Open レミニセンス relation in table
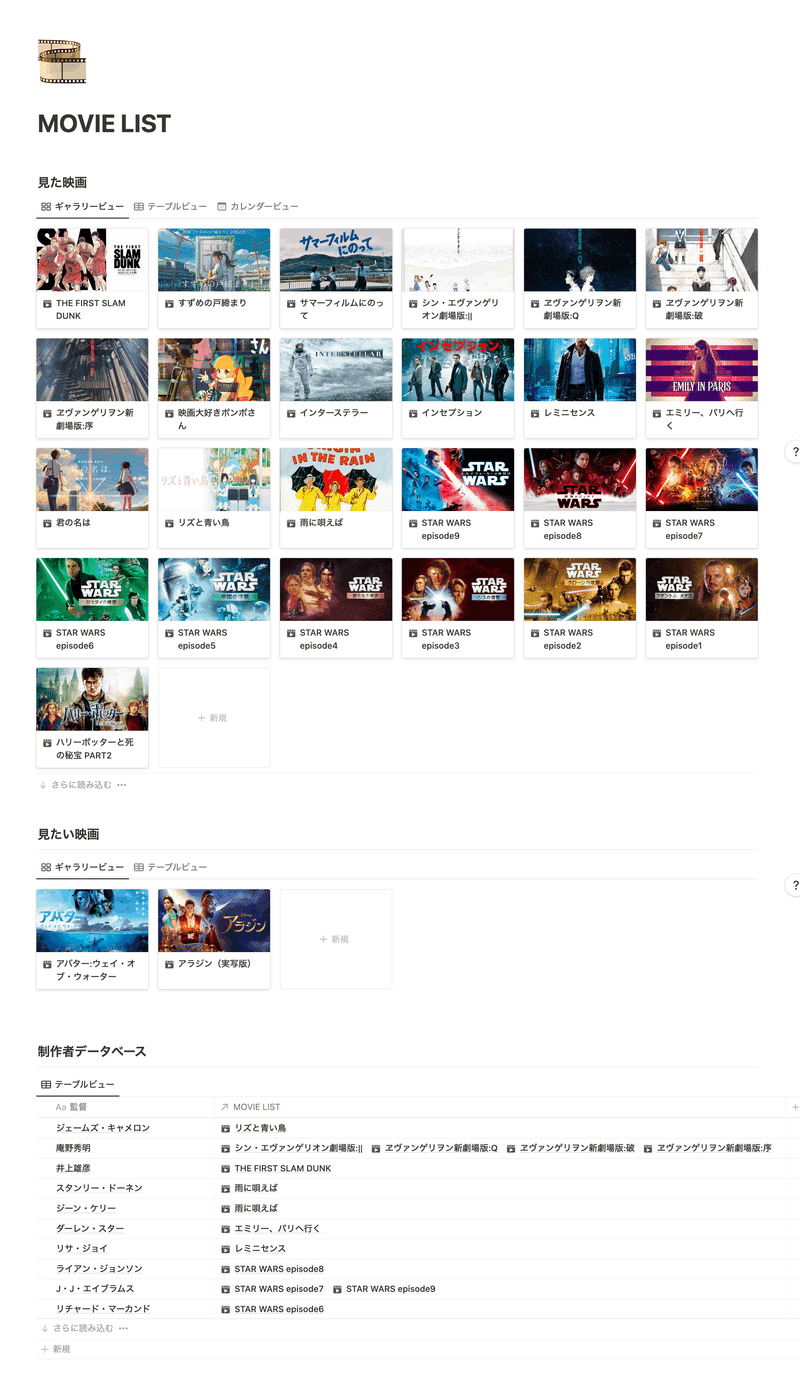Screen dimensions: 800x1389 click(254, 1249)
